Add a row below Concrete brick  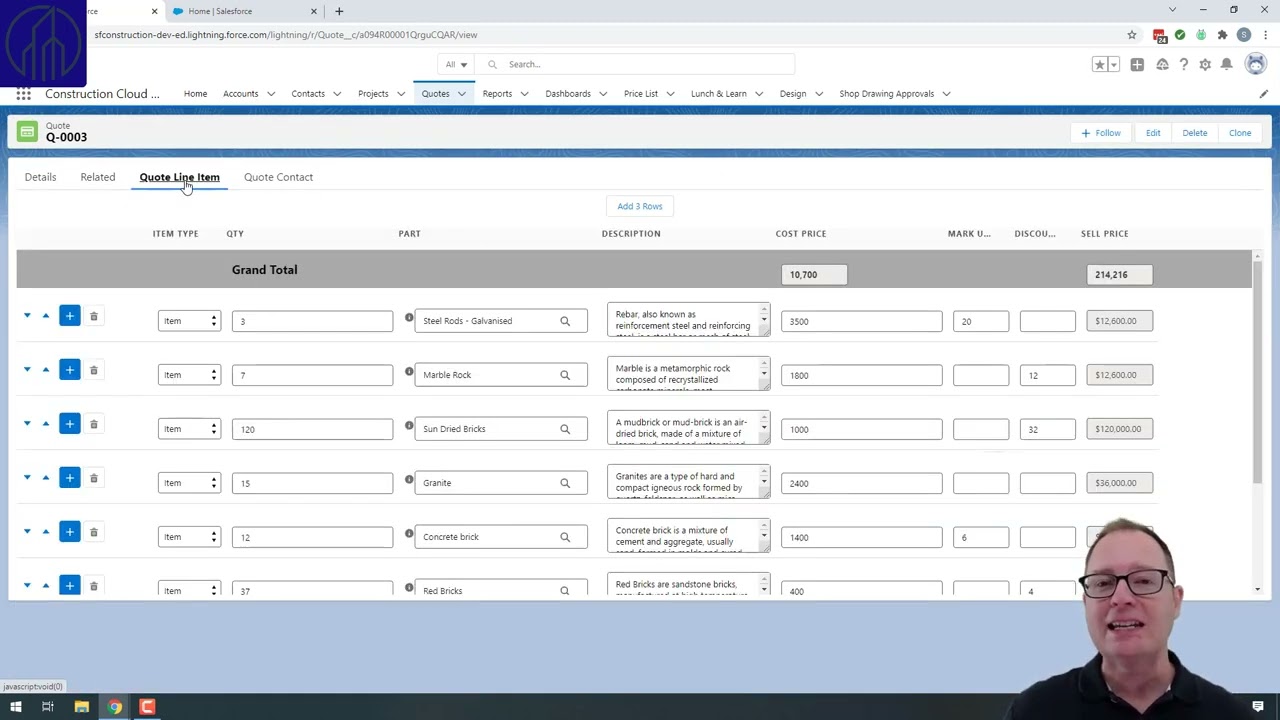tap(69, 532)
